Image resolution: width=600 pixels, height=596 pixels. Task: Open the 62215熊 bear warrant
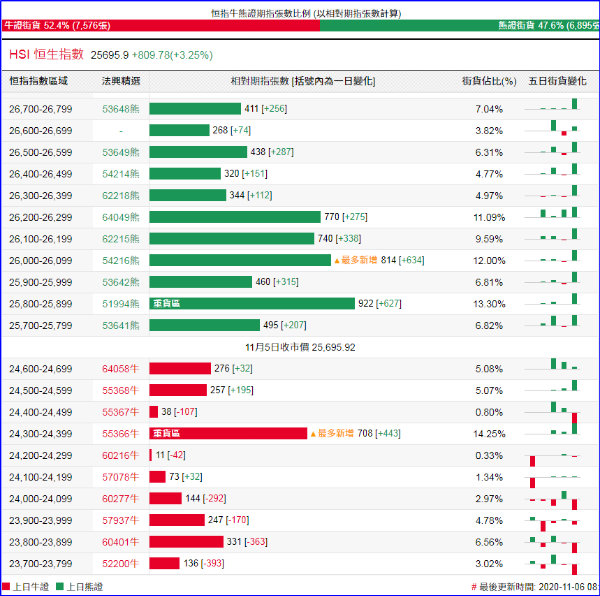[121, 239]
